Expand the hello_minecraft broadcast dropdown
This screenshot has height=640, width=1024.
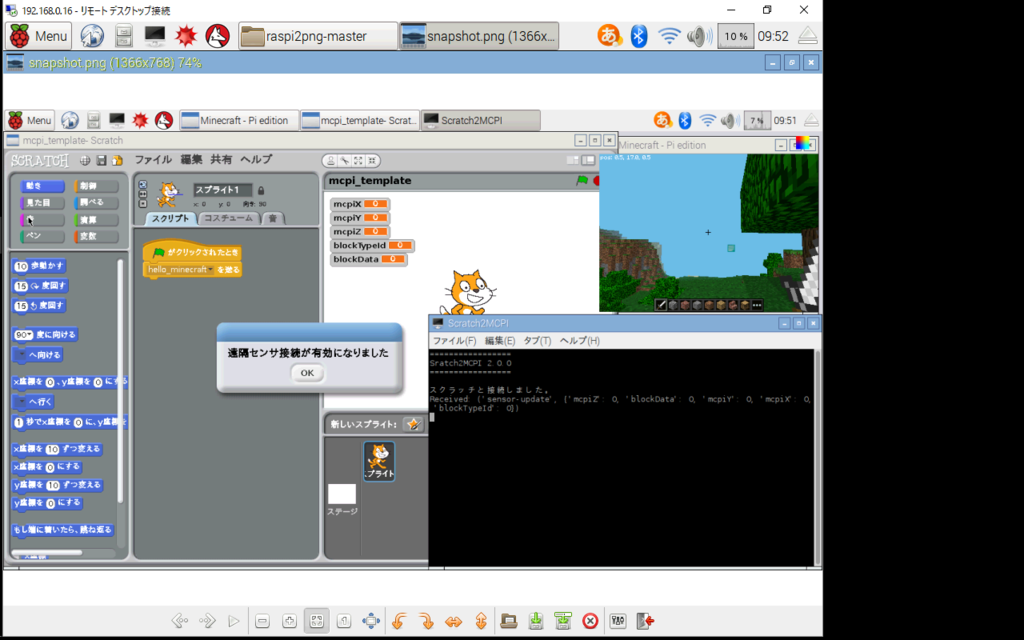[x=210, y=270]
